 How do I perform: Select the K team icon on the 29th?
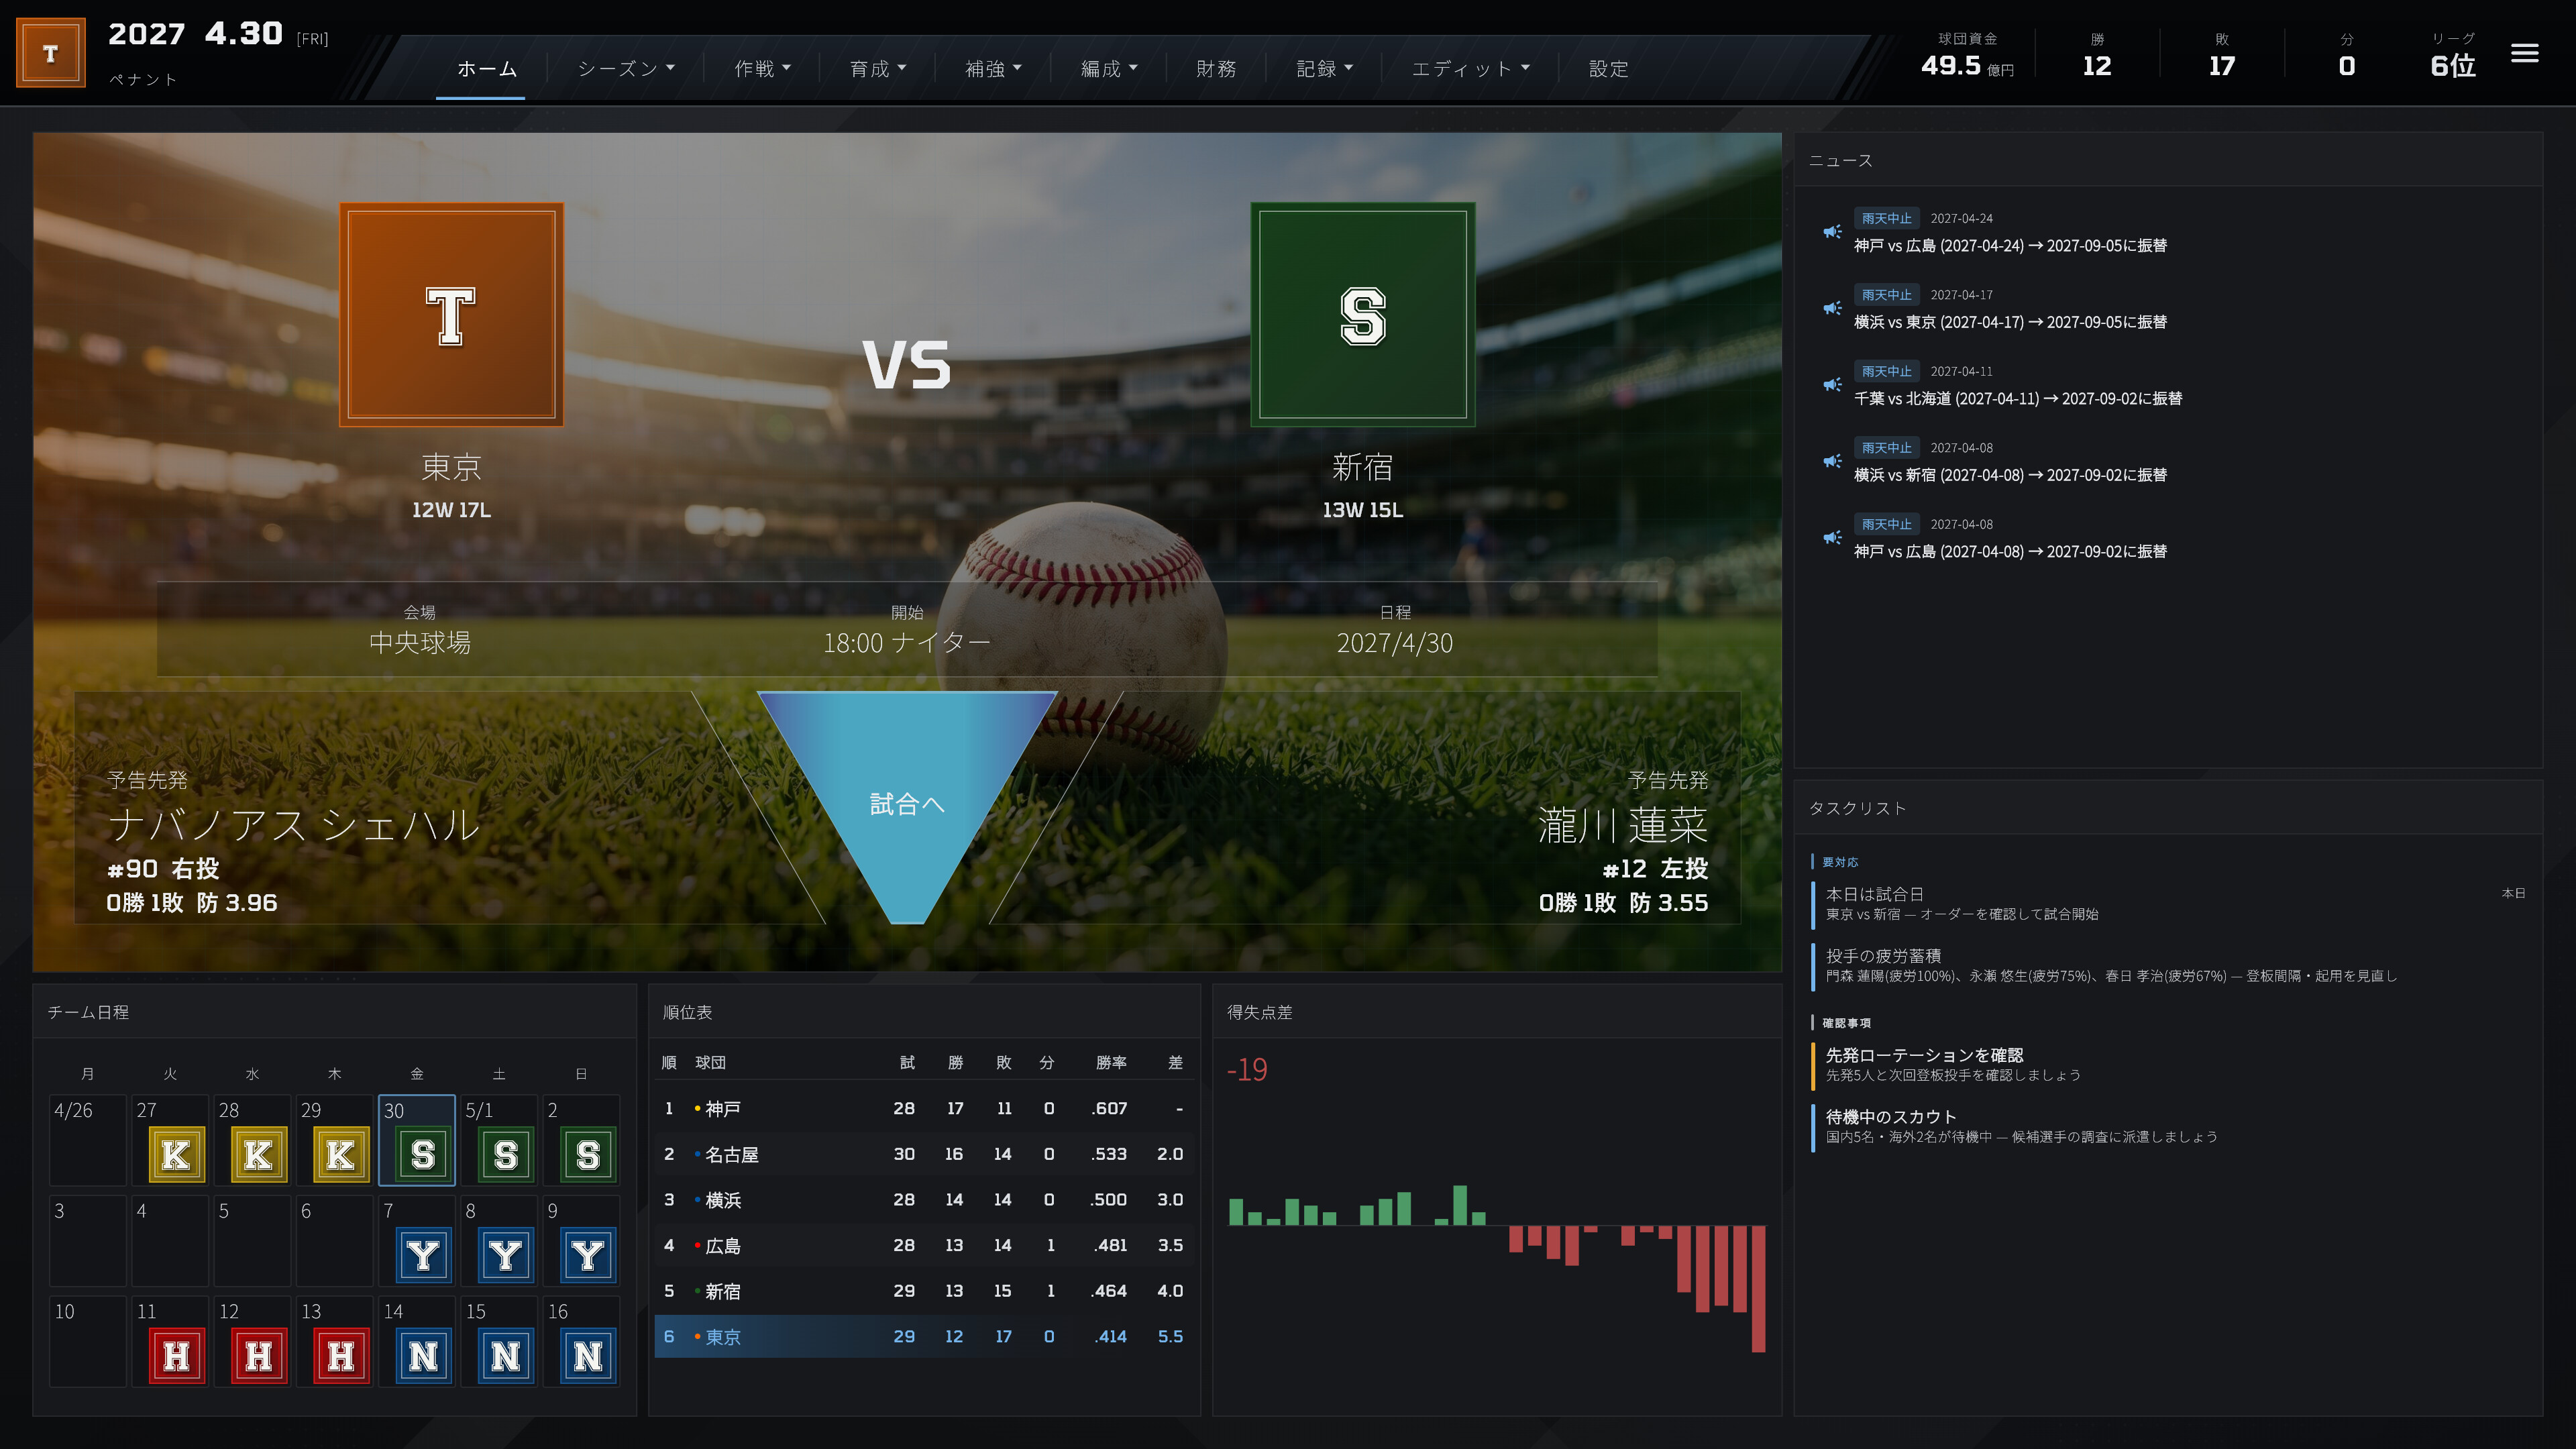340,1155
